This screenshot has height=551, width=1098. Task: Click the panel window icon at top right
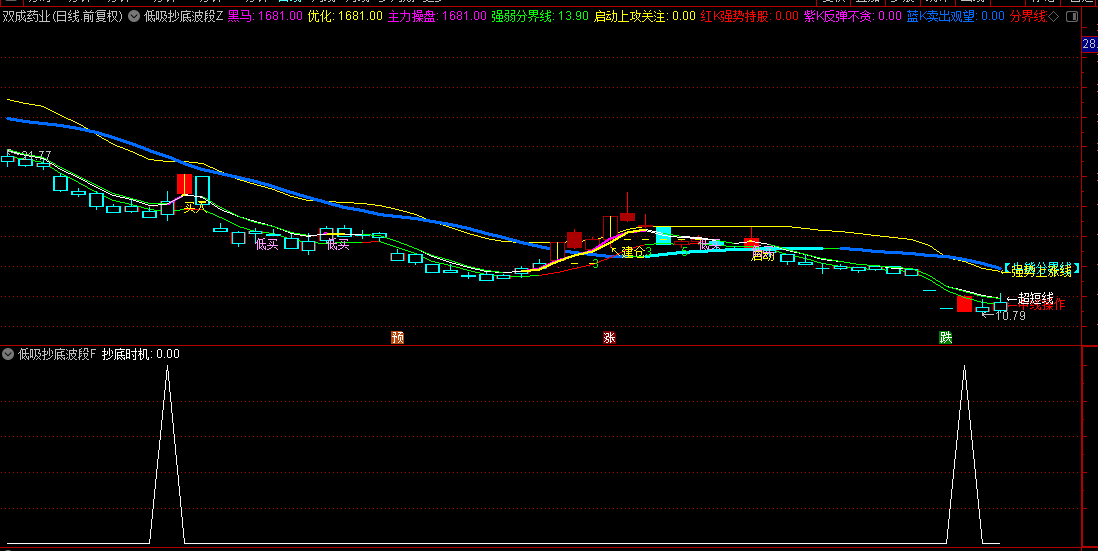coord(1072,16)
